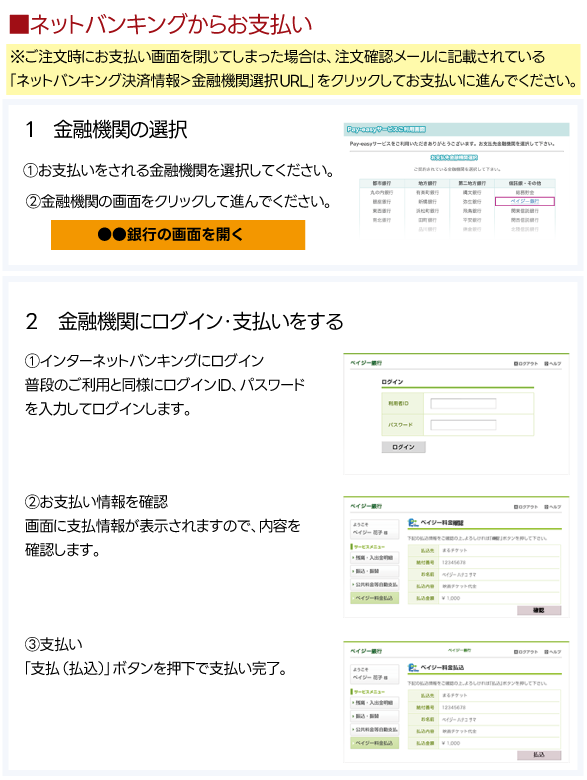Click the Pay-easy bank selection screenshot thumbnail
The image size is (587, 780).
[456, 179]
